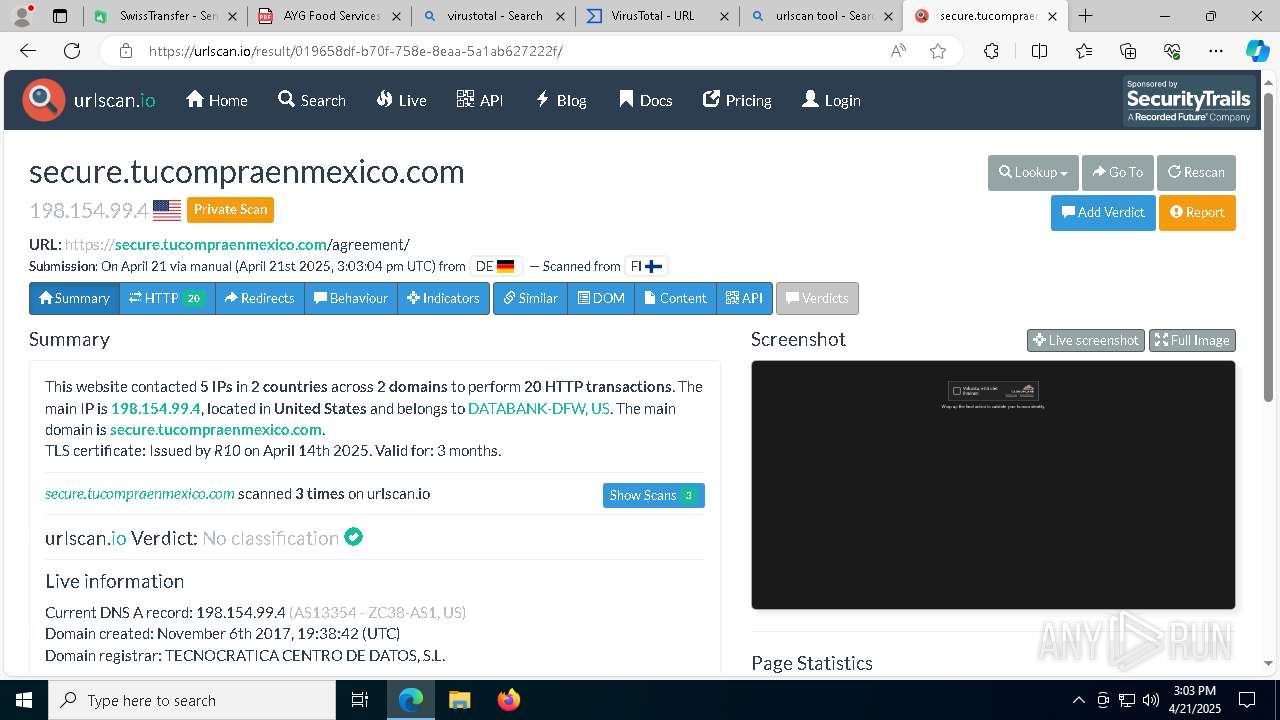Select the Summary tab
1280x720 pixels.
click(x=74, y=298)
